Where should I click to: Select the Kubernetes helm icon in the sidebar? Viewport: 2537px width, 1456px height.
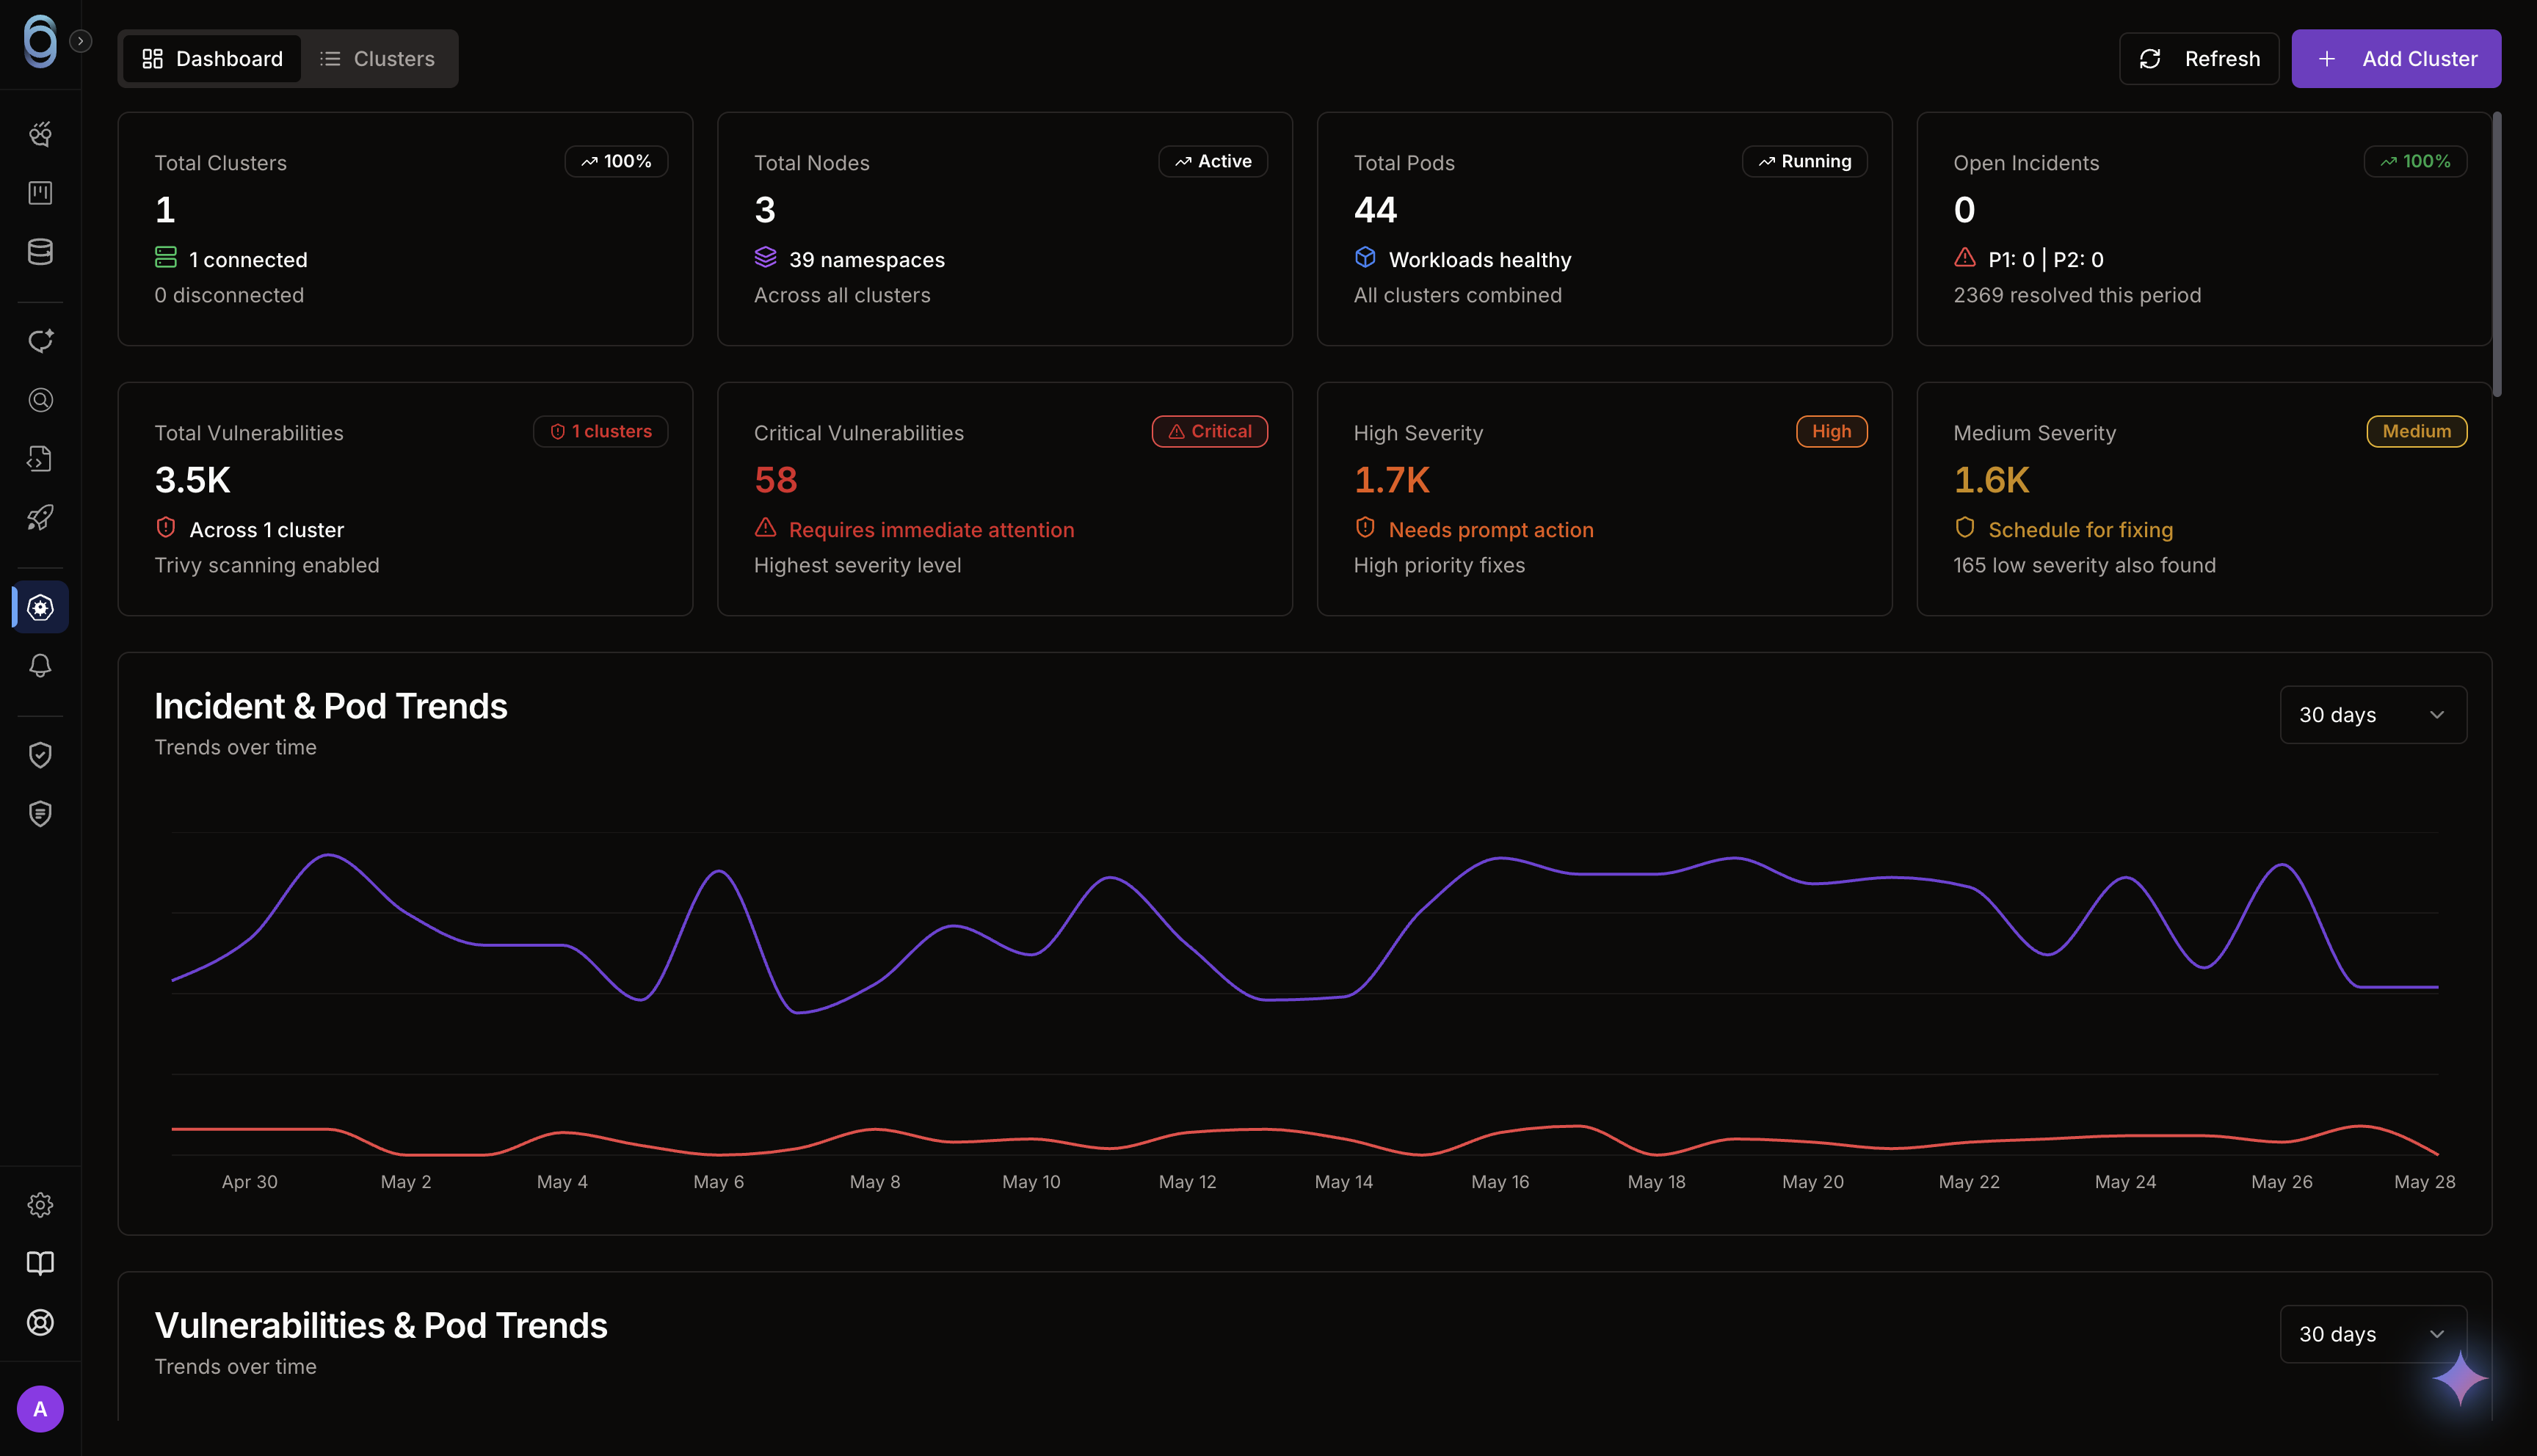[40, 607]
